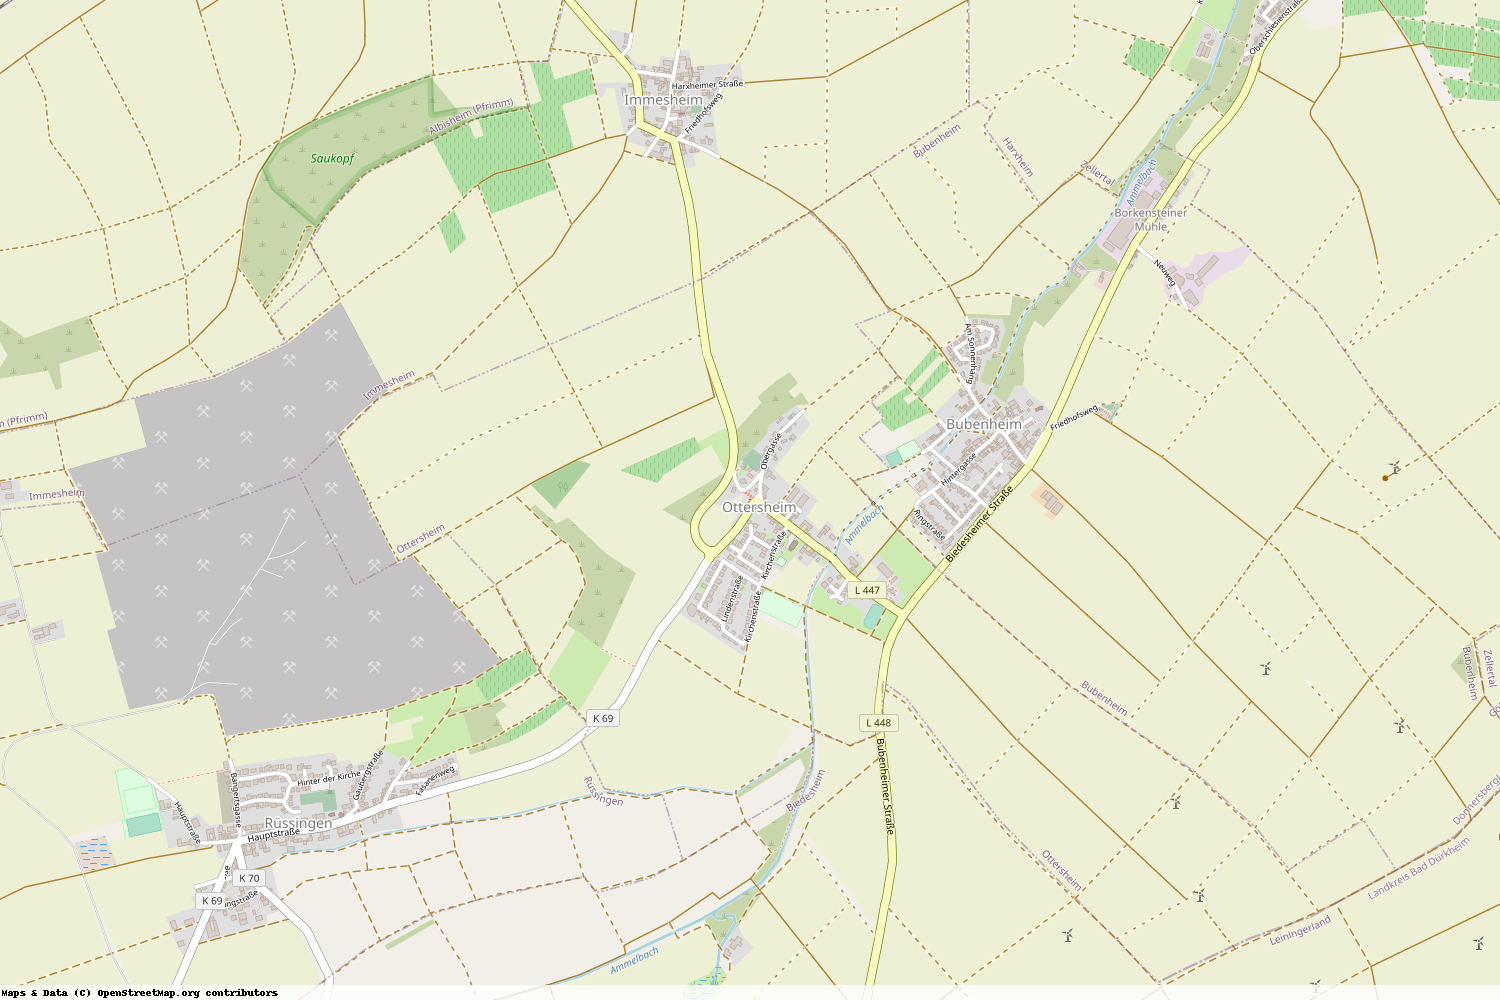The height and width of the screenshot is (1000, 1500).
Task: Click the Hintergasse street label in Bubenheim
Action: pyautogui.click(x=957, y=469)
